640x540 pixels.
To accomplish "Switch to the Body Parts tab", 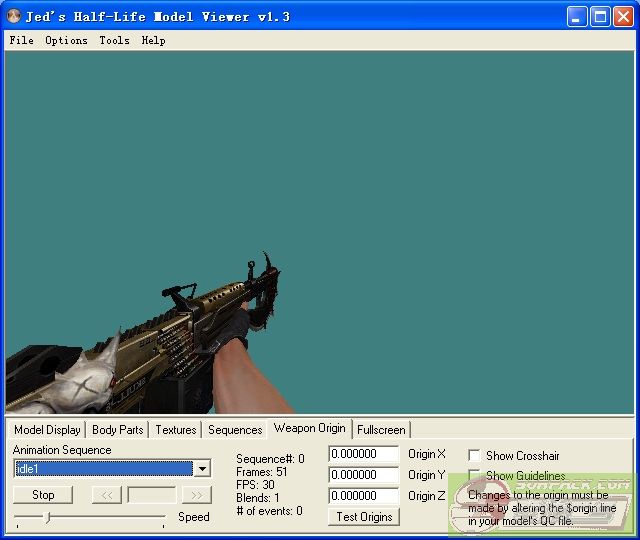I will coord(117,430).
